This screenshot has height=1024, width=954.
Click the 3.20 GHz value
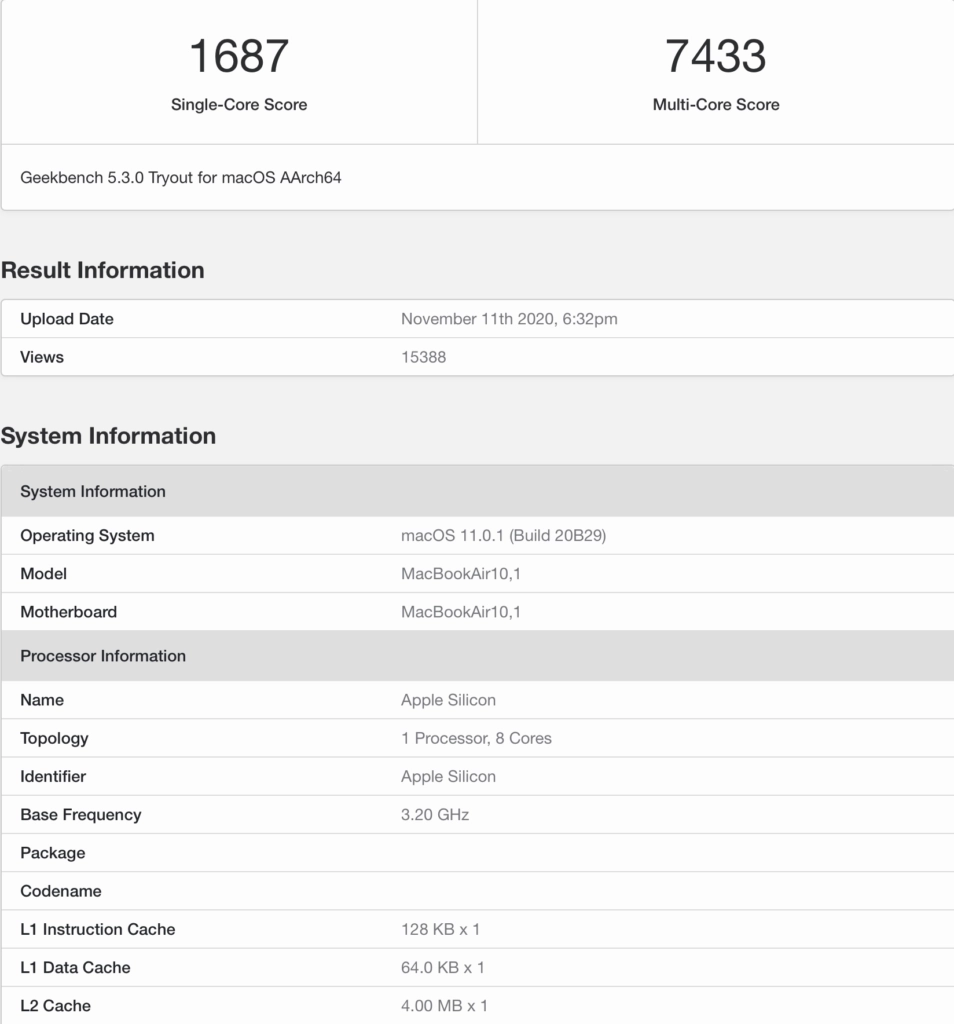tap(435, 815)
